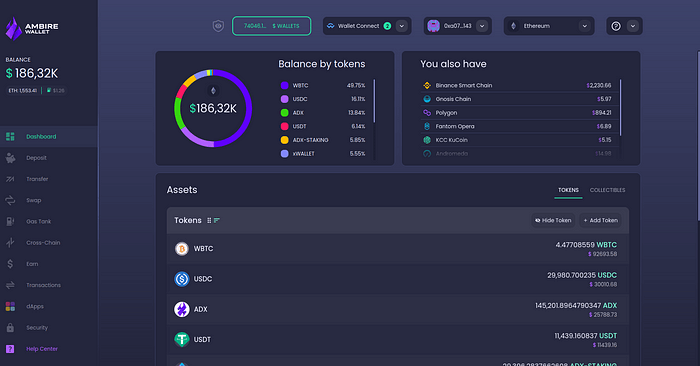Click the Hide Token button

553,220
